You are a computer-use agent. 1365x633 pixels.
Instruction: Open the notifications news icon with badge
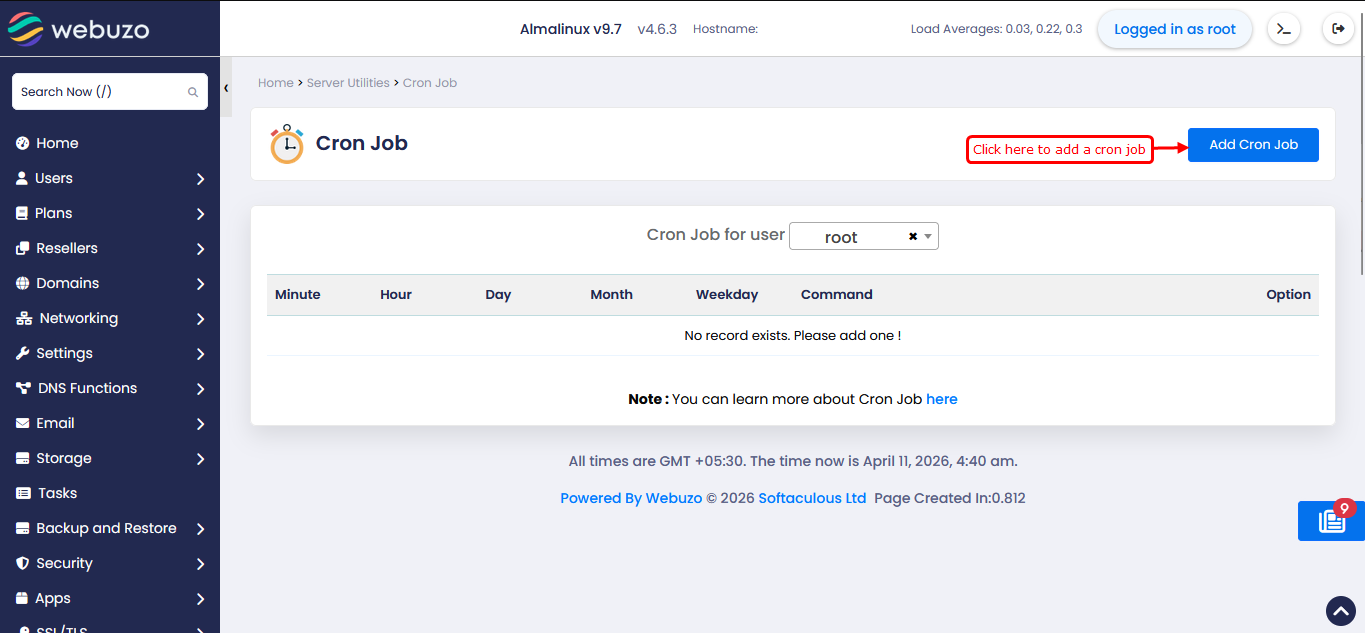(x=1331, y=521)
